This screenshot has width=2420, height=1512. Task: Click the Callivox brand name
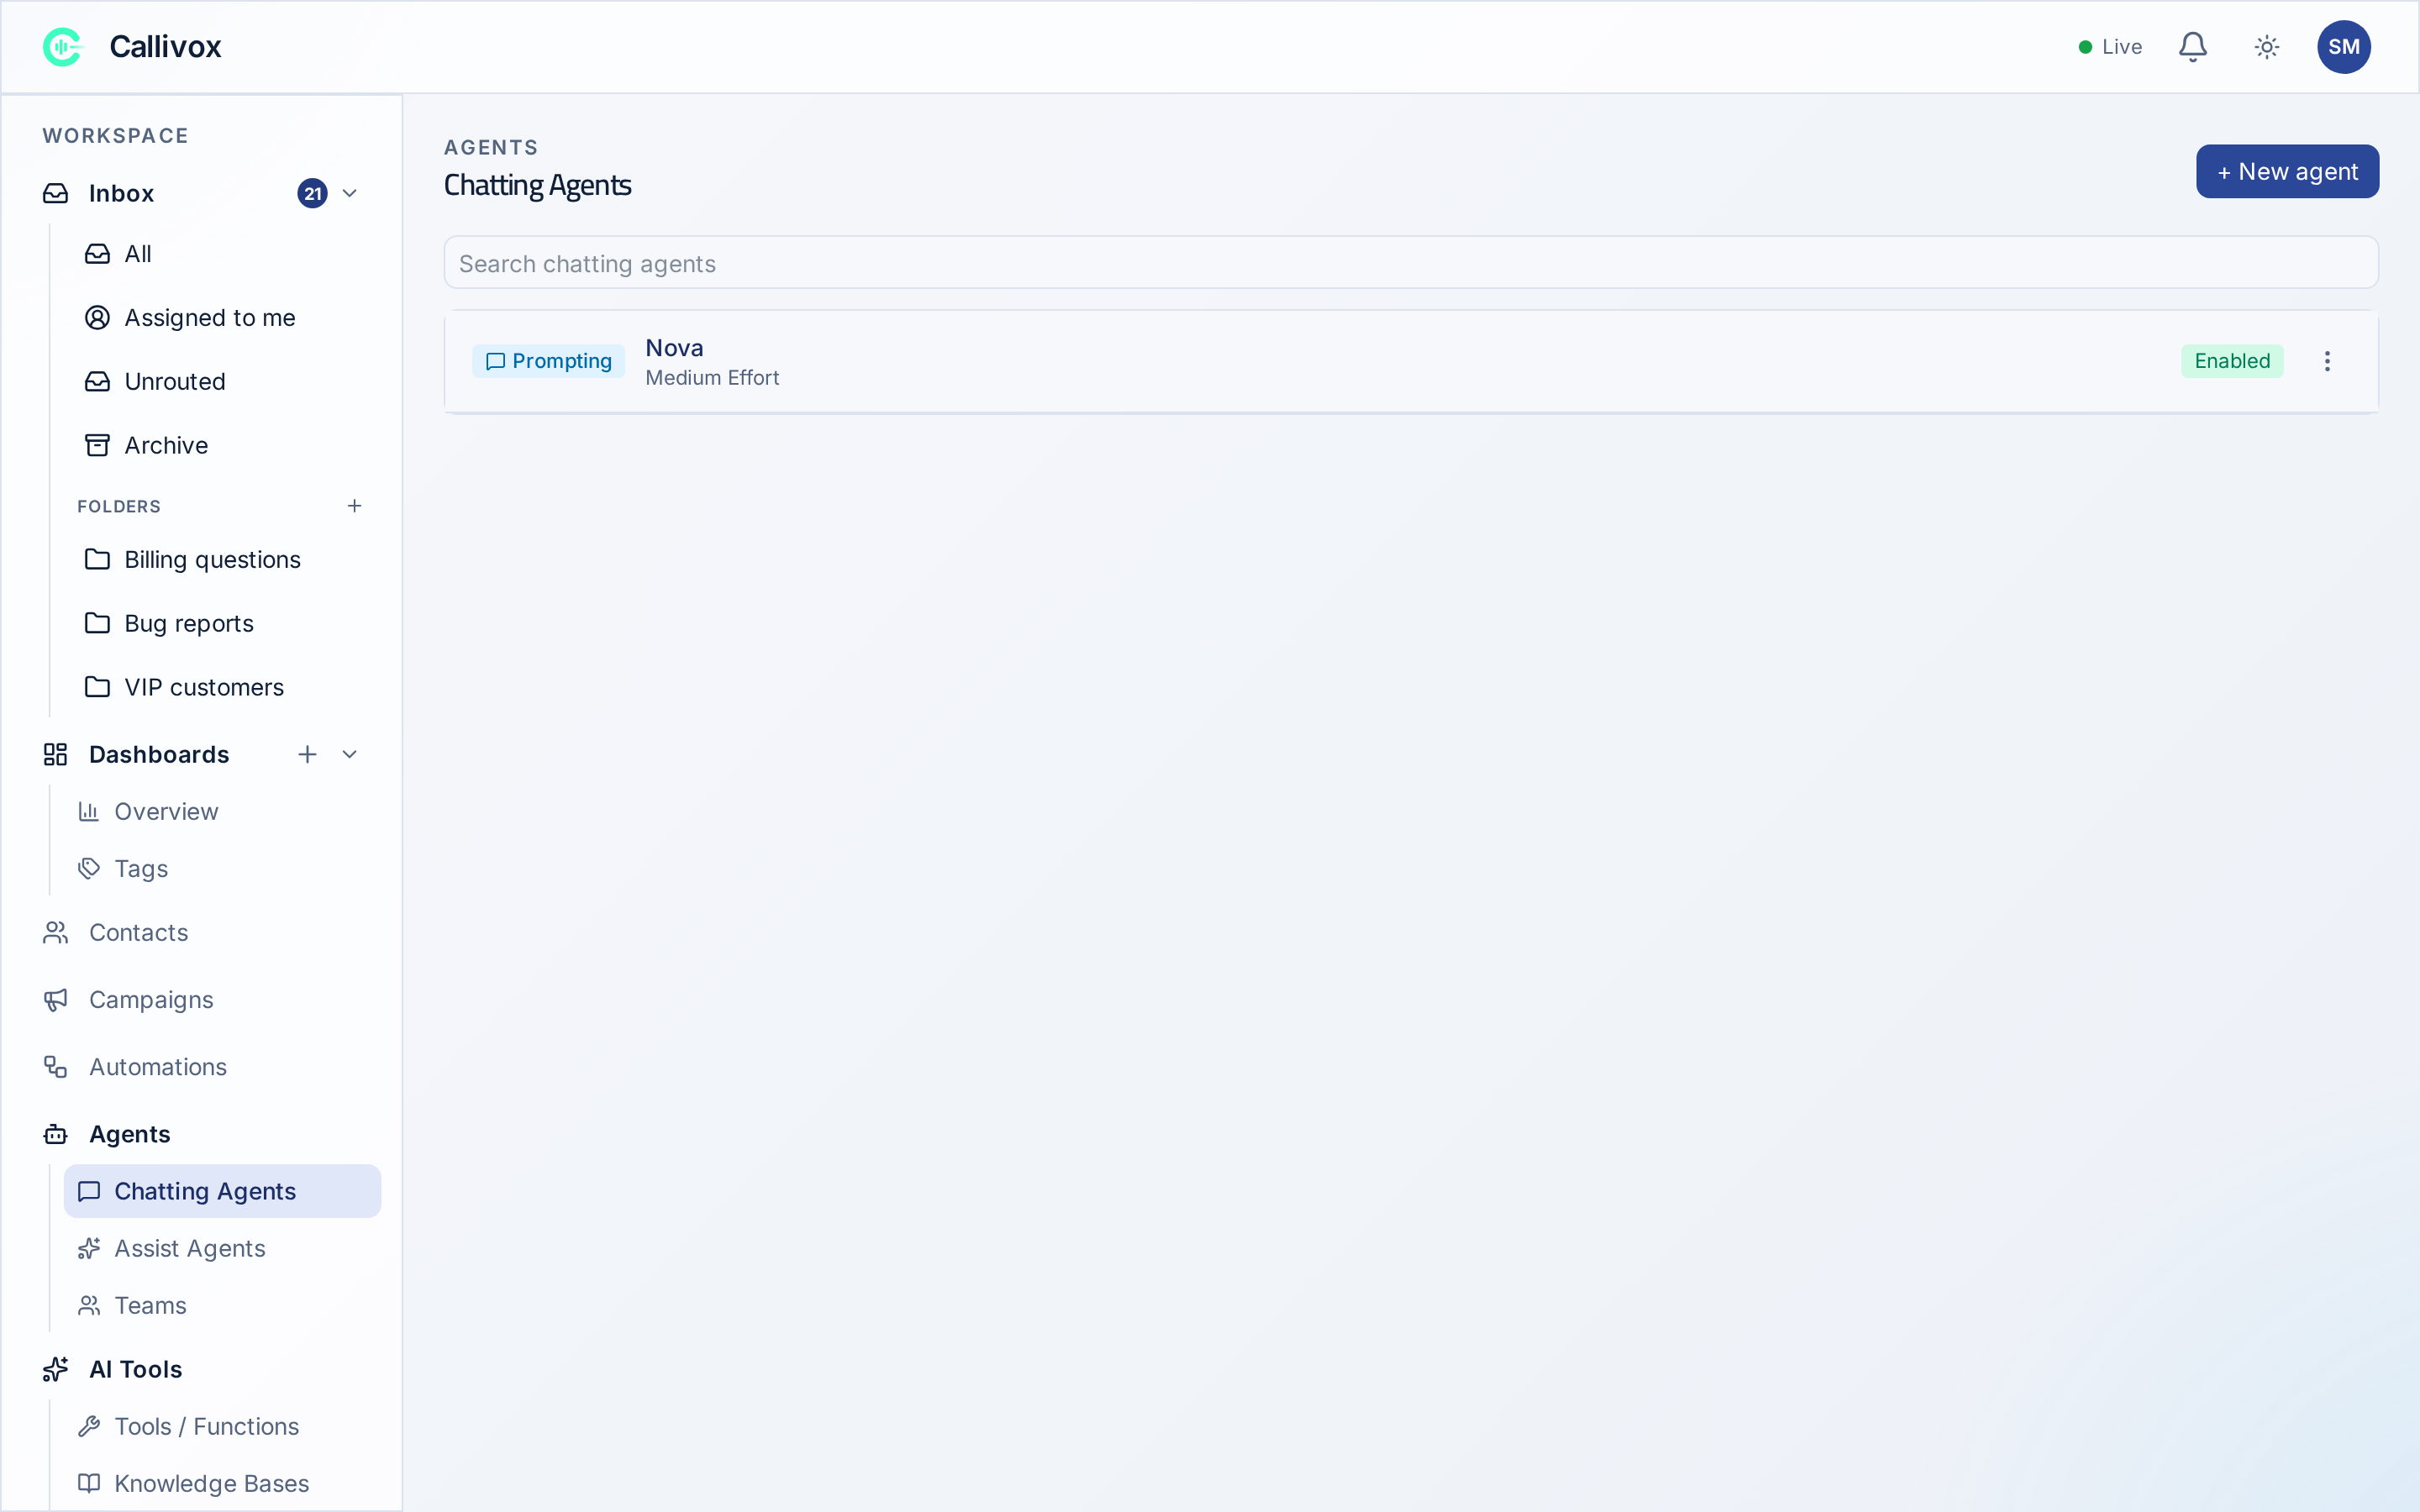point(165,47)
